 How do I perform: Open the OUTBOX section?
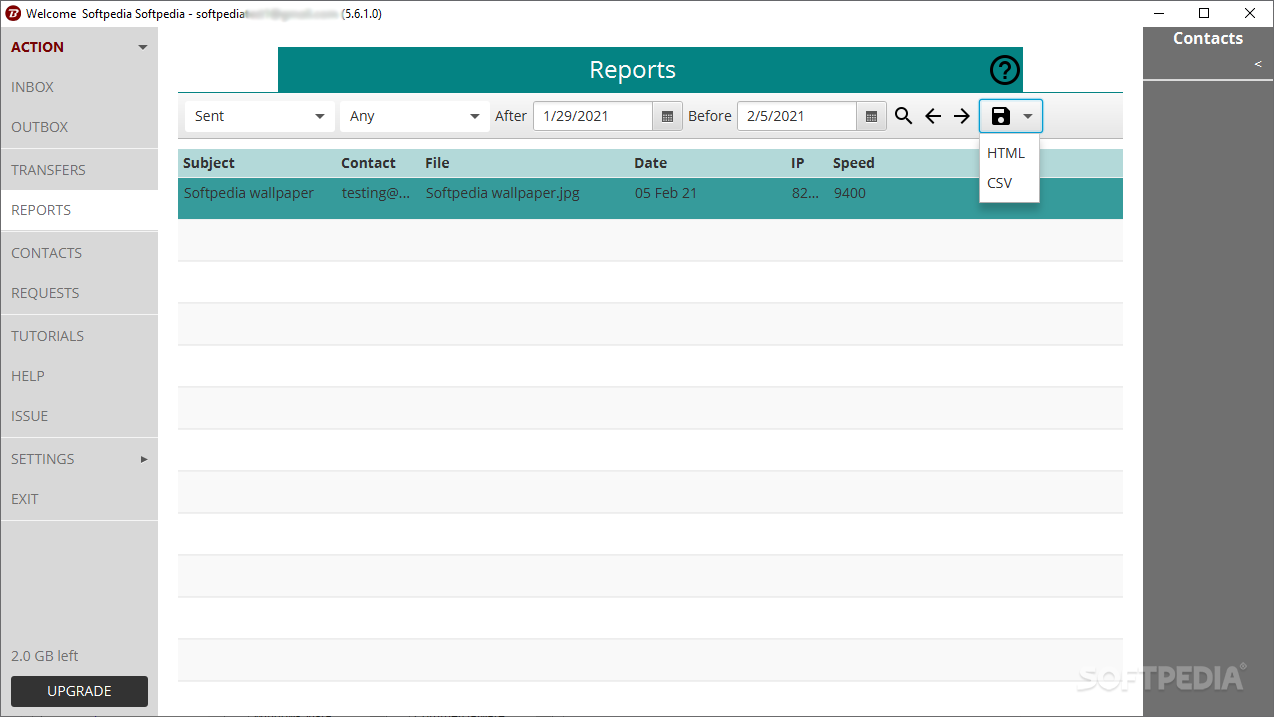pyautogui.click(x=79, y=127)
